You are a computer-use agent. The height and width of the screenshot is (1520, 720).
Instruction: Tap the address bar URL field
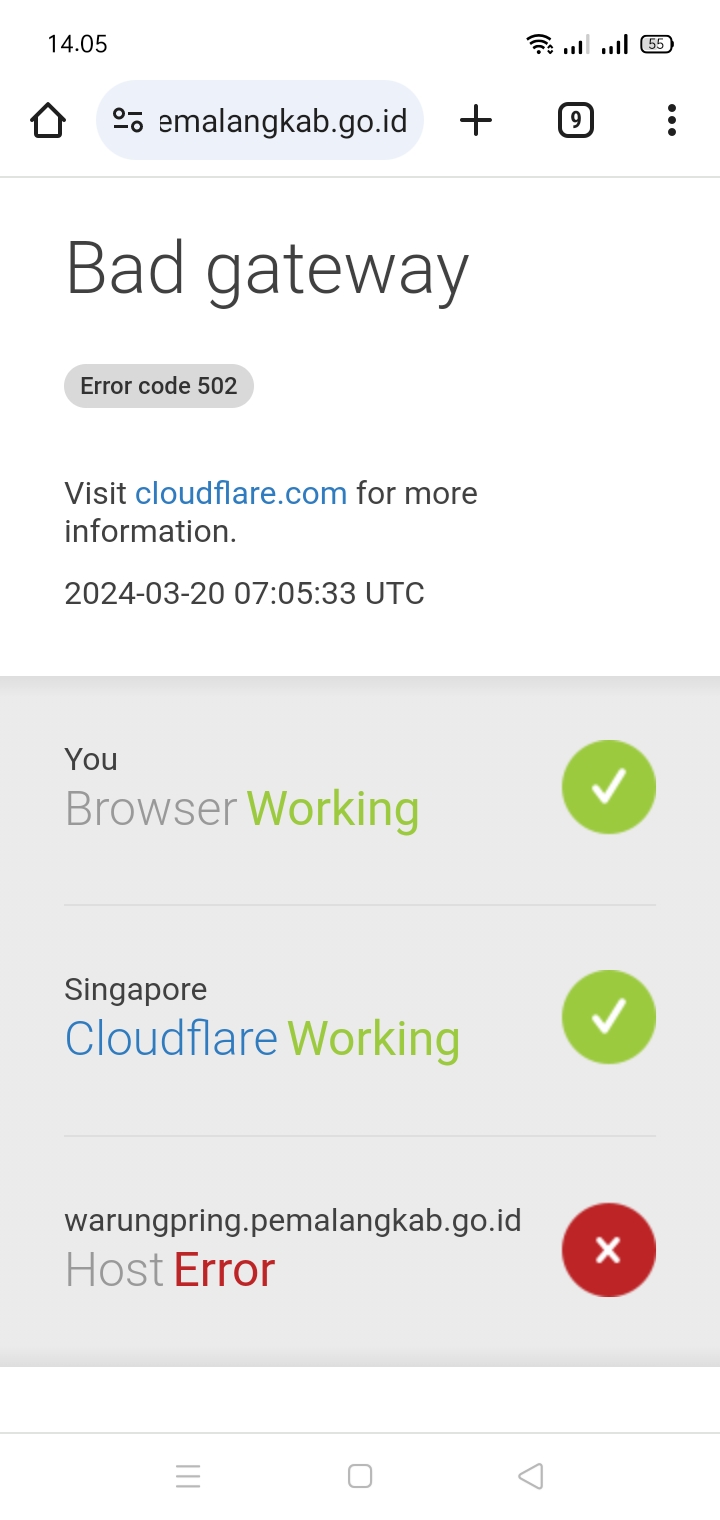(x=282, y=121)
